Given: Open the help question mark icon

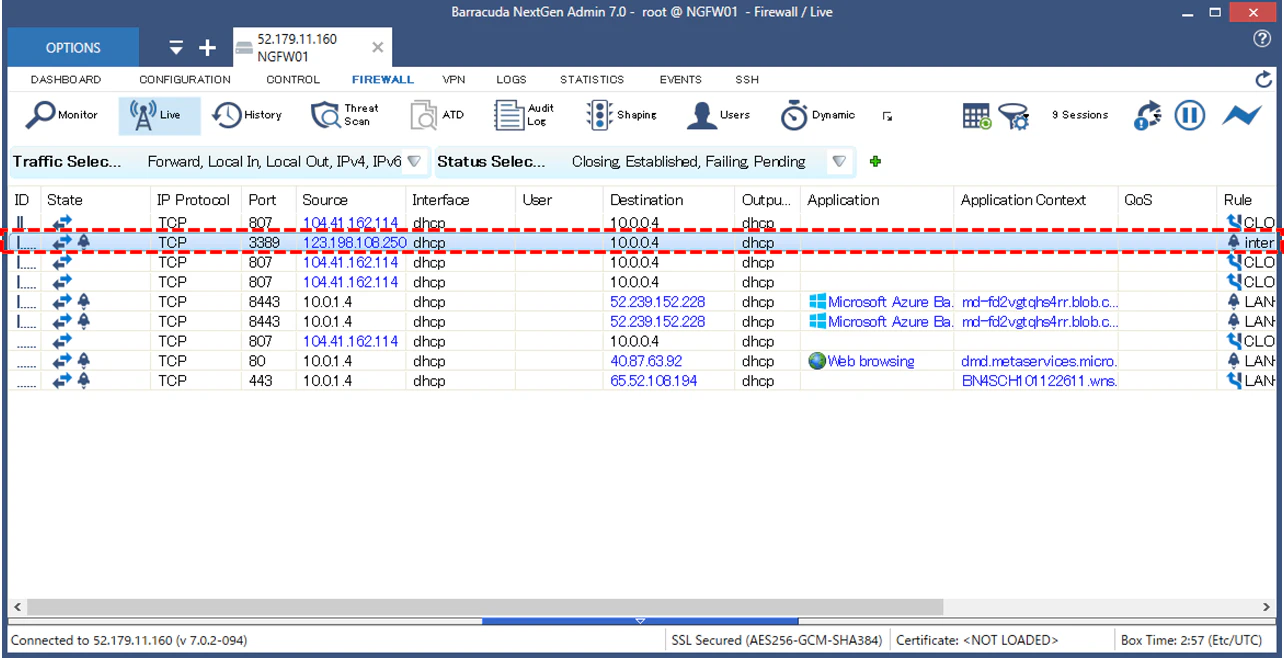Looking at the screenshot, I should point(1262,39).
